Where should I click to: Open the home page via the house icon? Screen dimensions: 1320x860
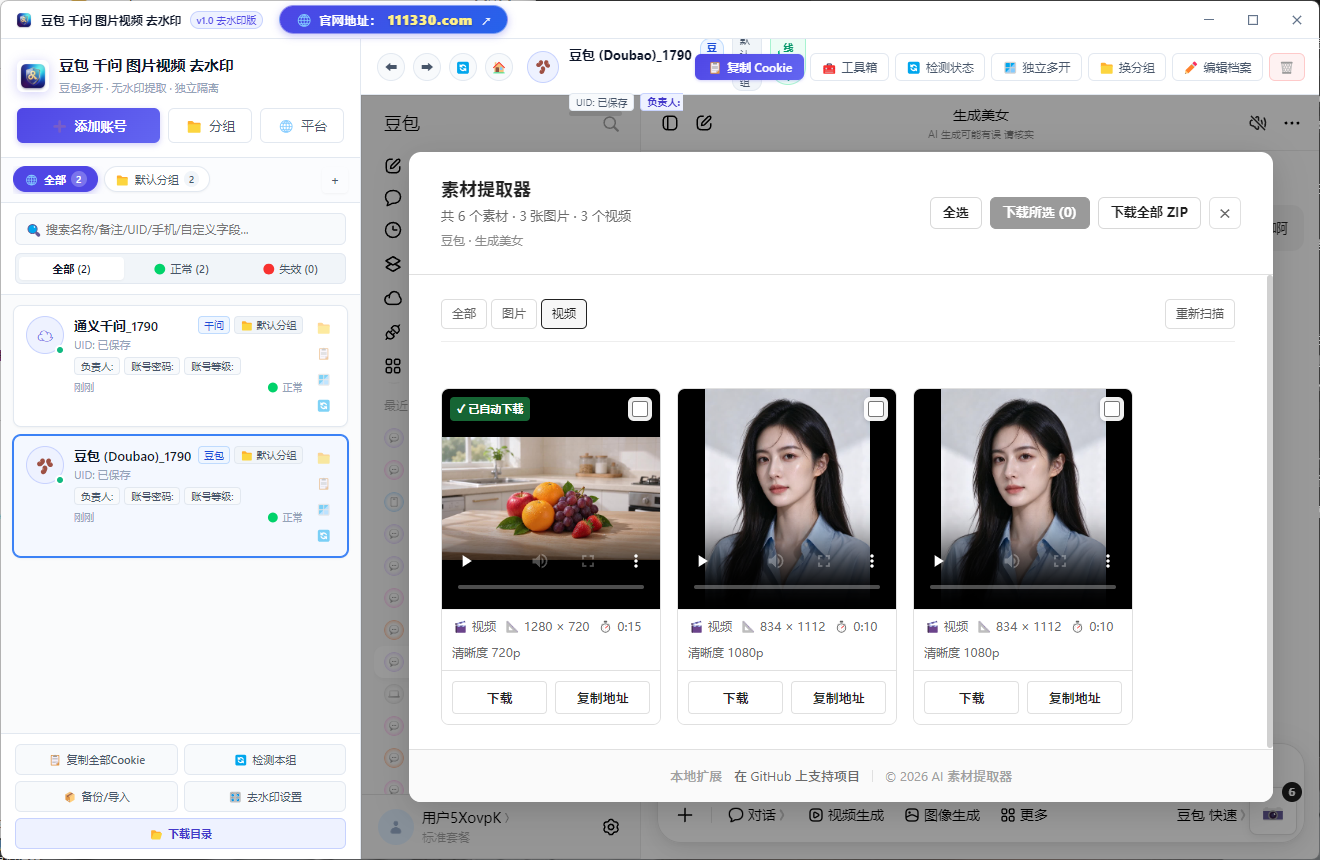(499, 67)
